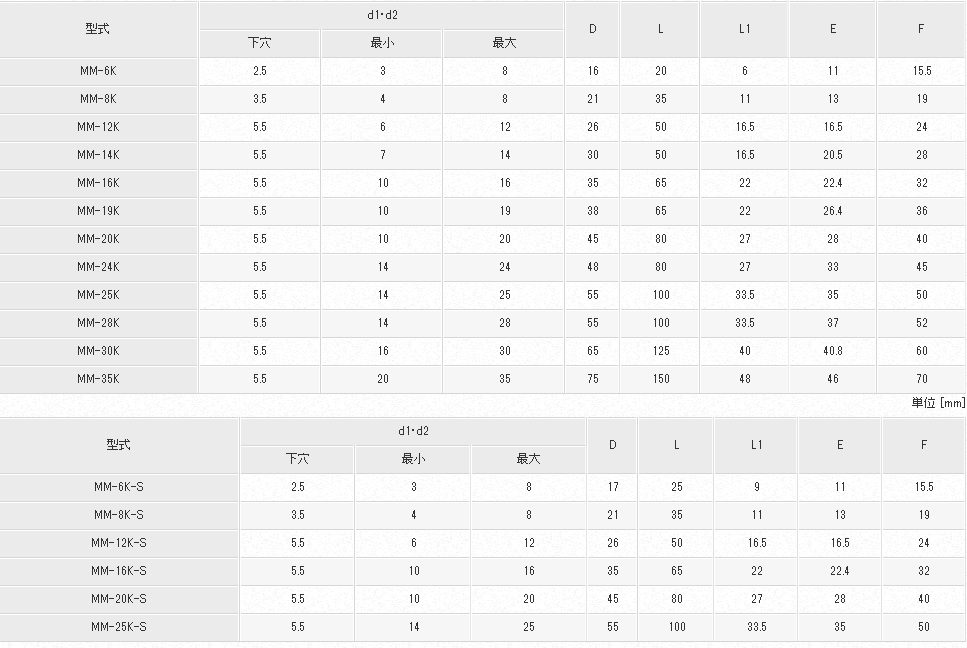The width and height of the screenshot is (967, 648).
Task: Click the MM-30K model name
Action: [98, 351]
